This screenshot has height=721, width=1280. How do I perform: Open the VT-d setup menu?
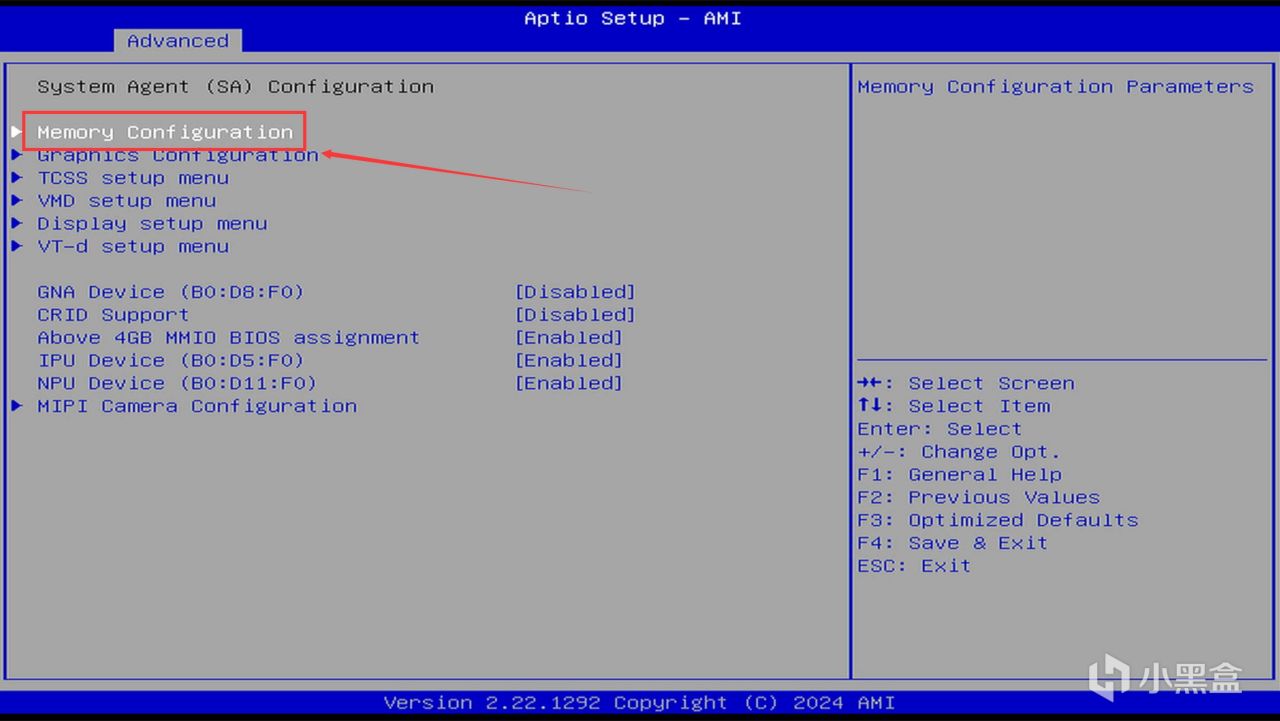133,247
